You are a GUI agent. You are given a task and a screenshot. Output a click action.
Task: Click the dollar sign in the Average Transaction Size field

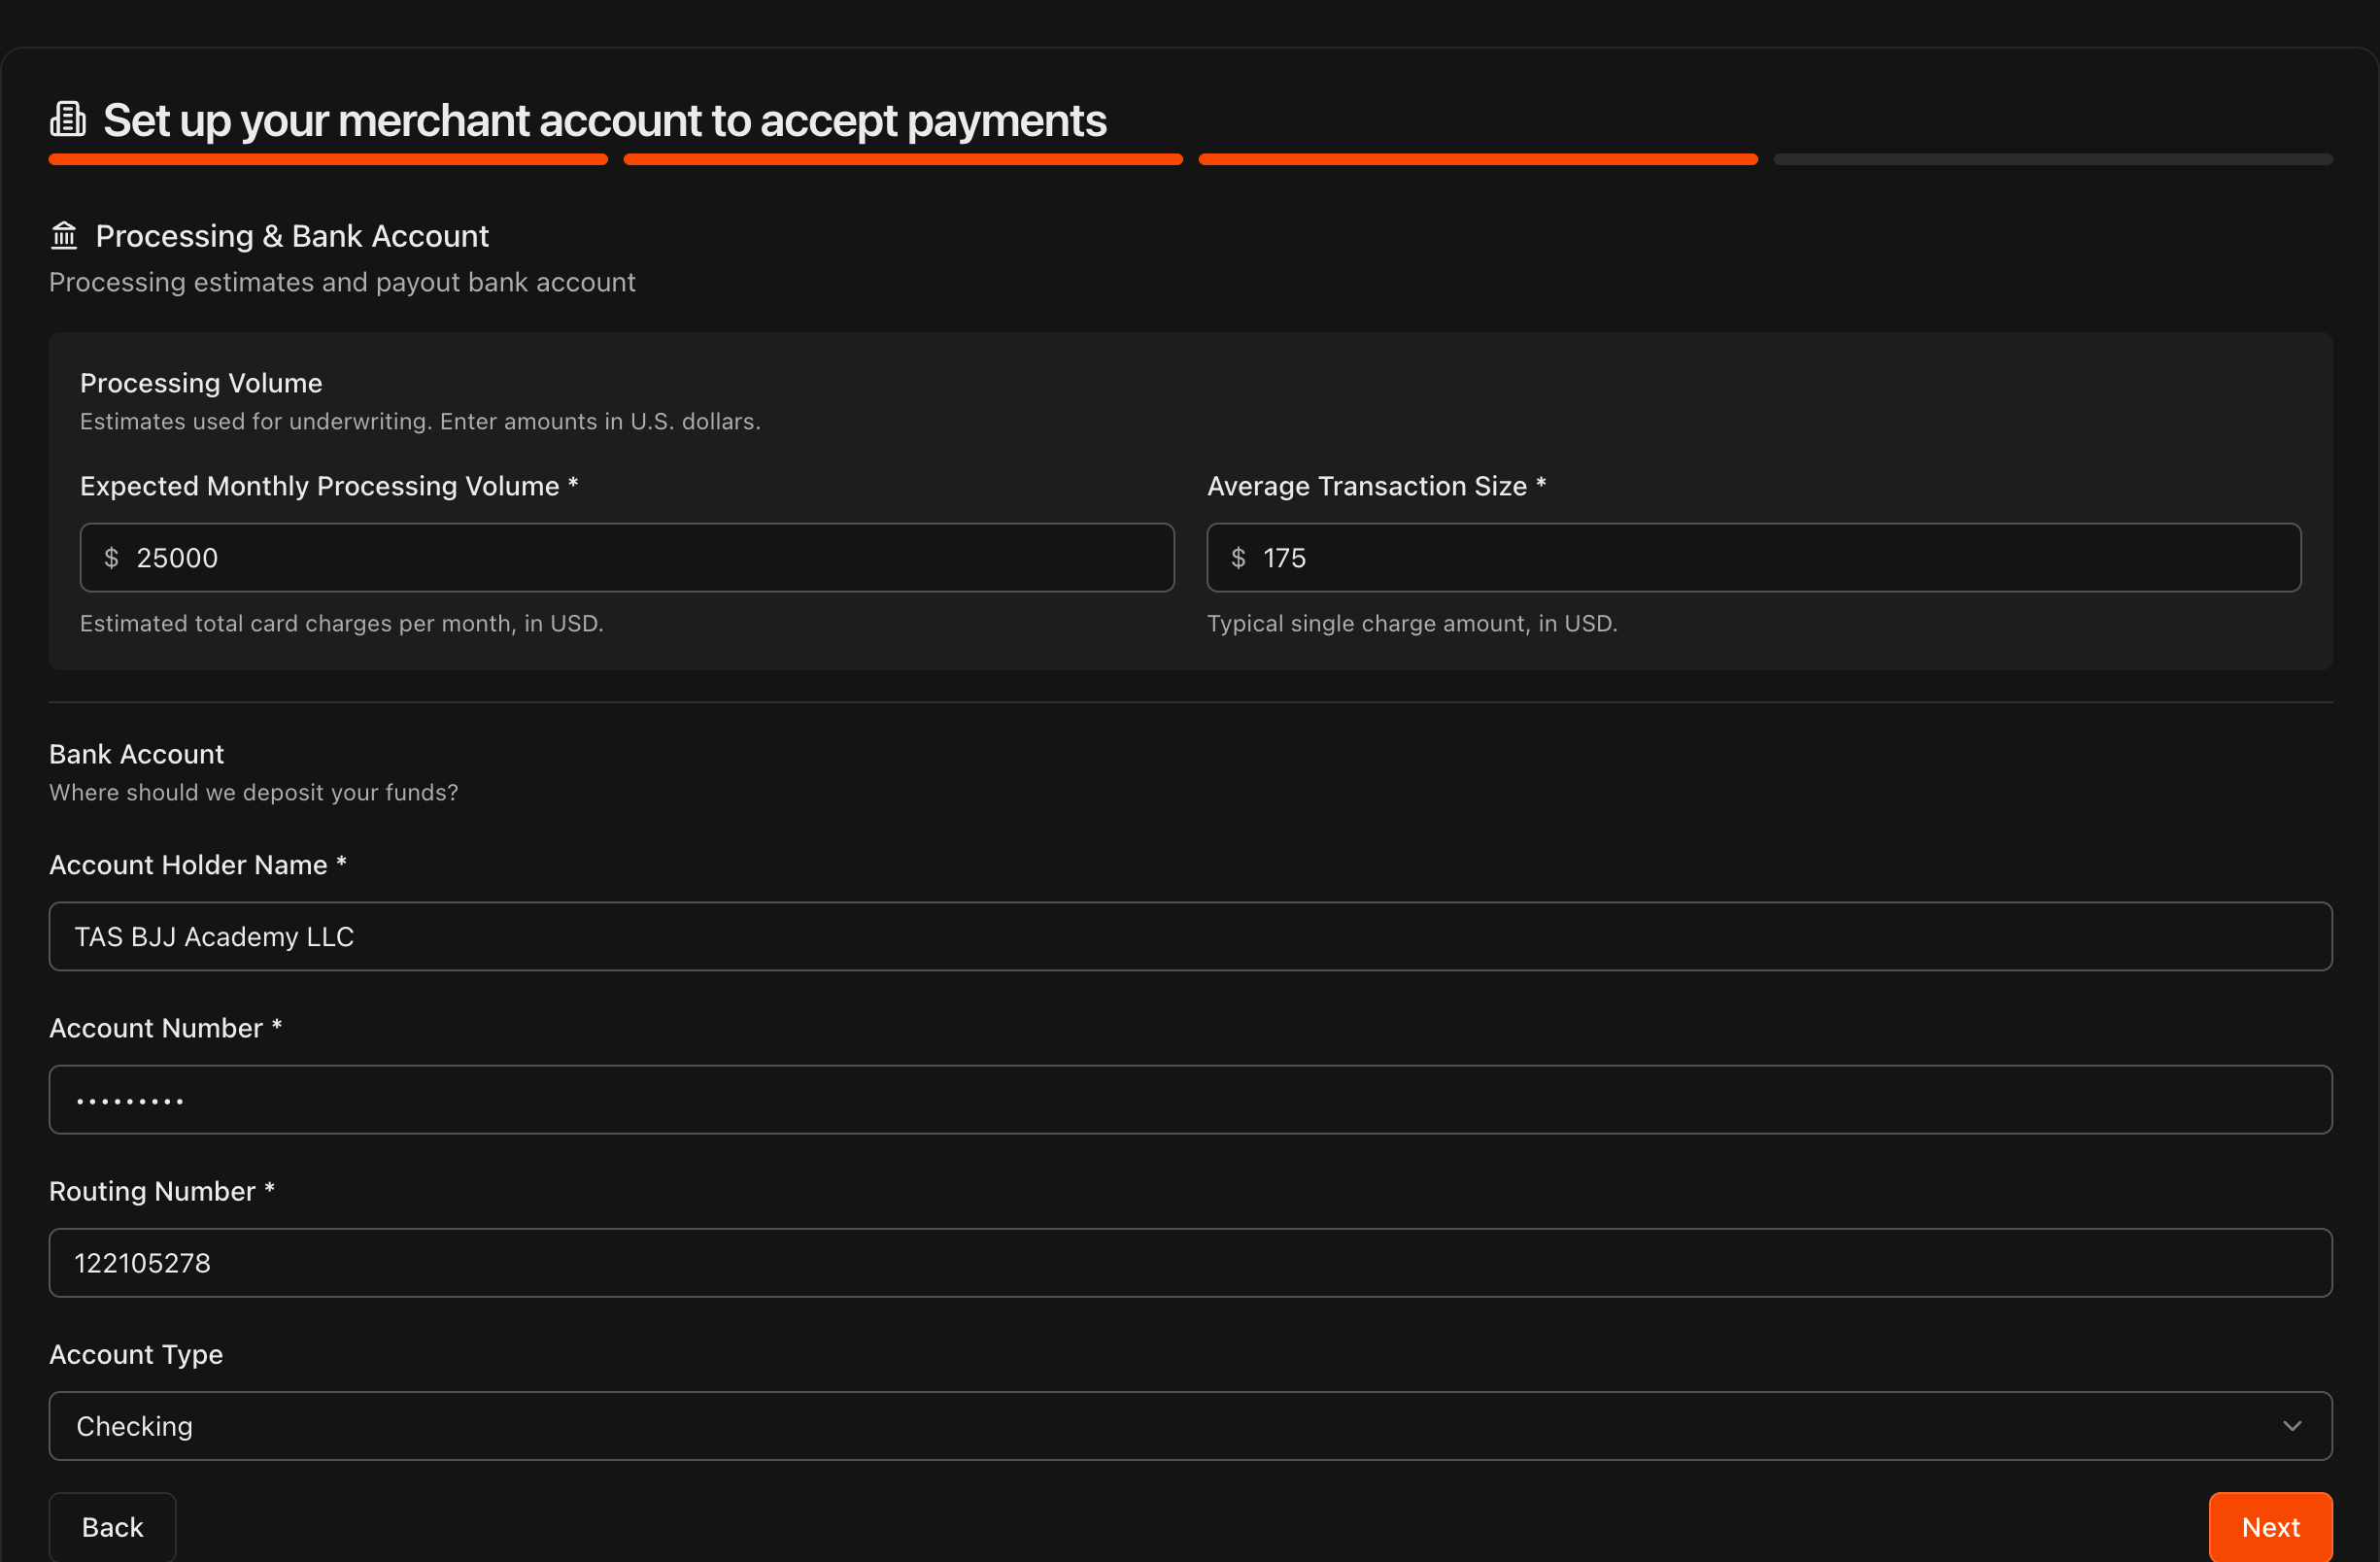click(1238, 558)
